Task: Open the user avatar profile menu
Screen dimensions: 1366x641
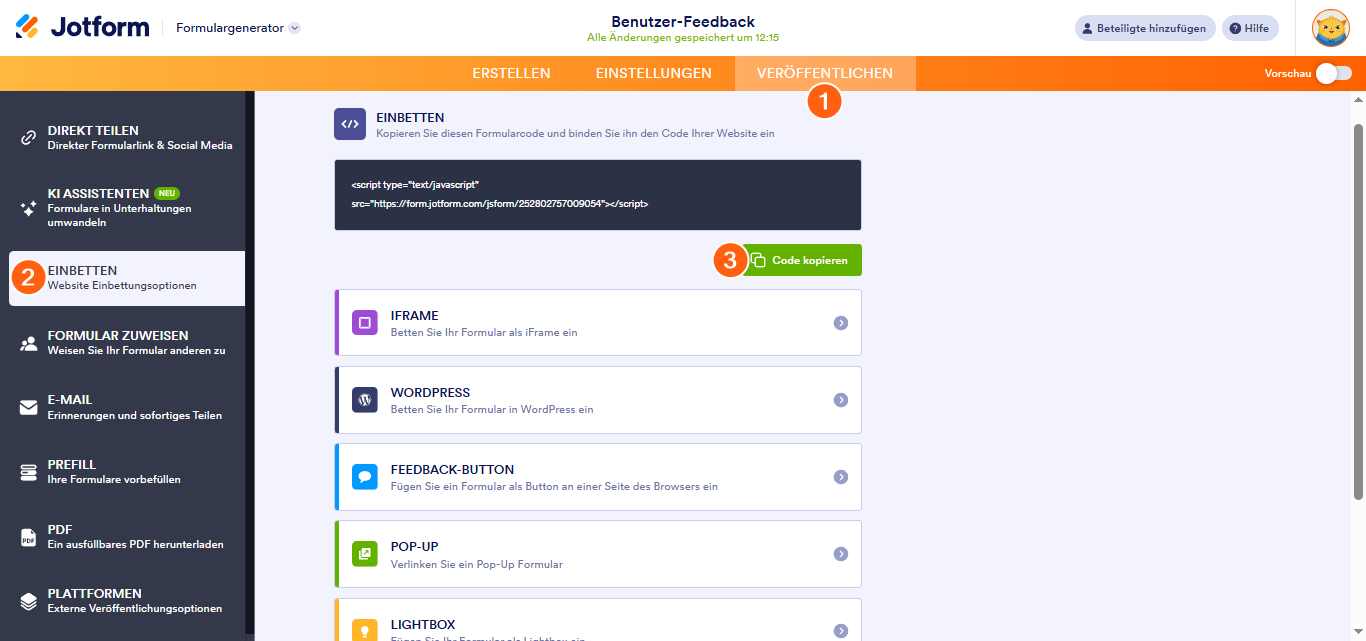Action: tap(1330, 28)
